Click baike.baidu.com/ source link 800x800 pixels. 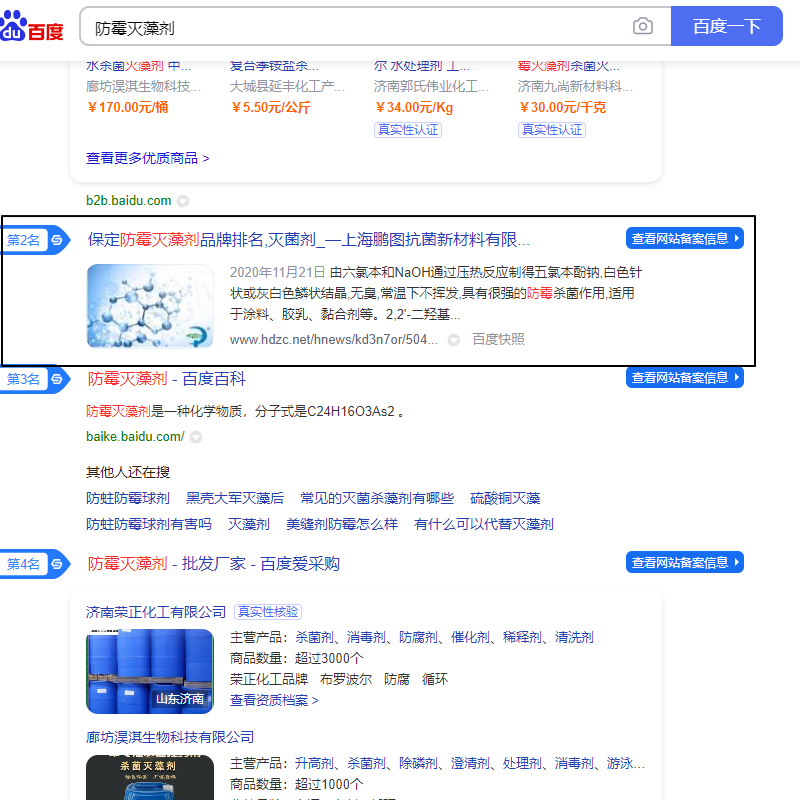click(x=135, y=437)
